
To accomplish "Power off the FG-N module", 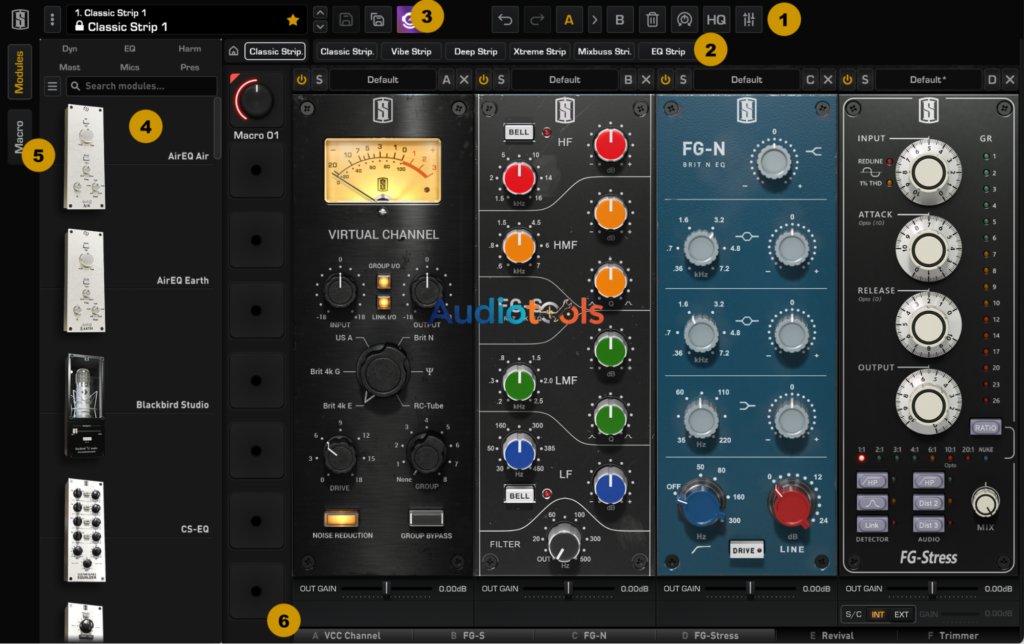I will (x=666, y=79).
